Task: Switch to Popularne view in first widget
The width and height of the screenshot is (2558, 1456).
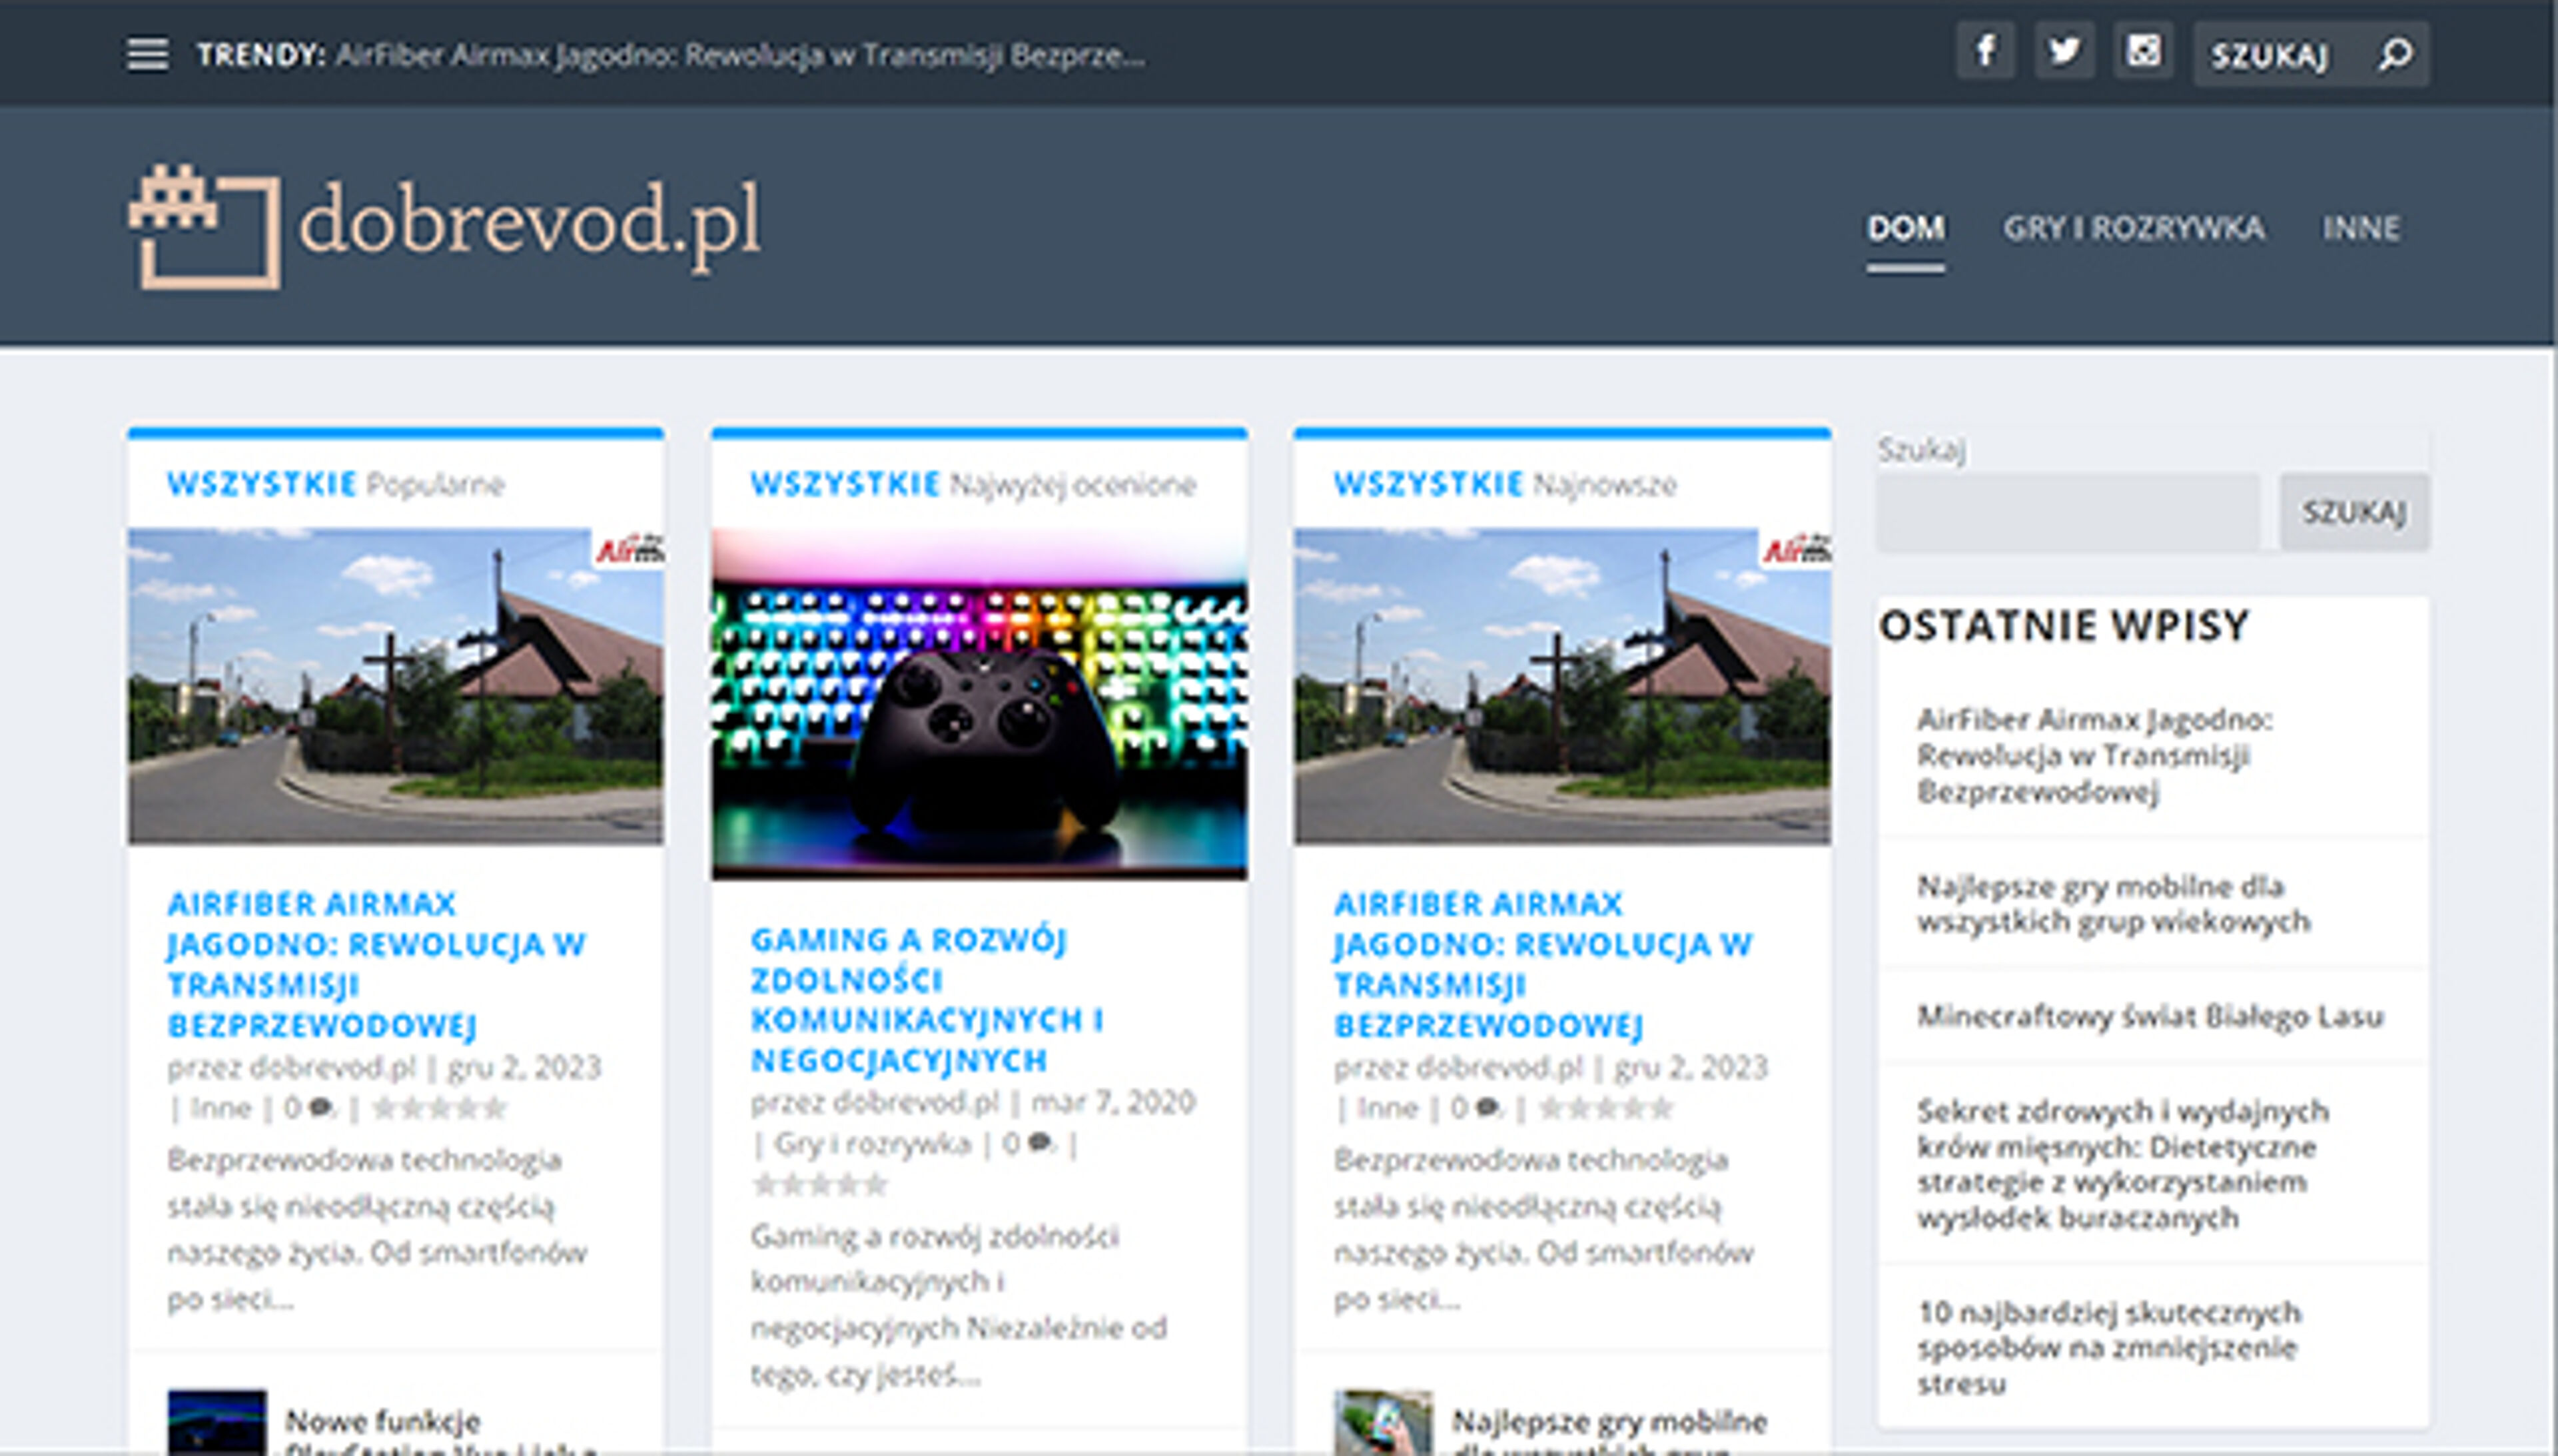Action: tap(438, 485)
